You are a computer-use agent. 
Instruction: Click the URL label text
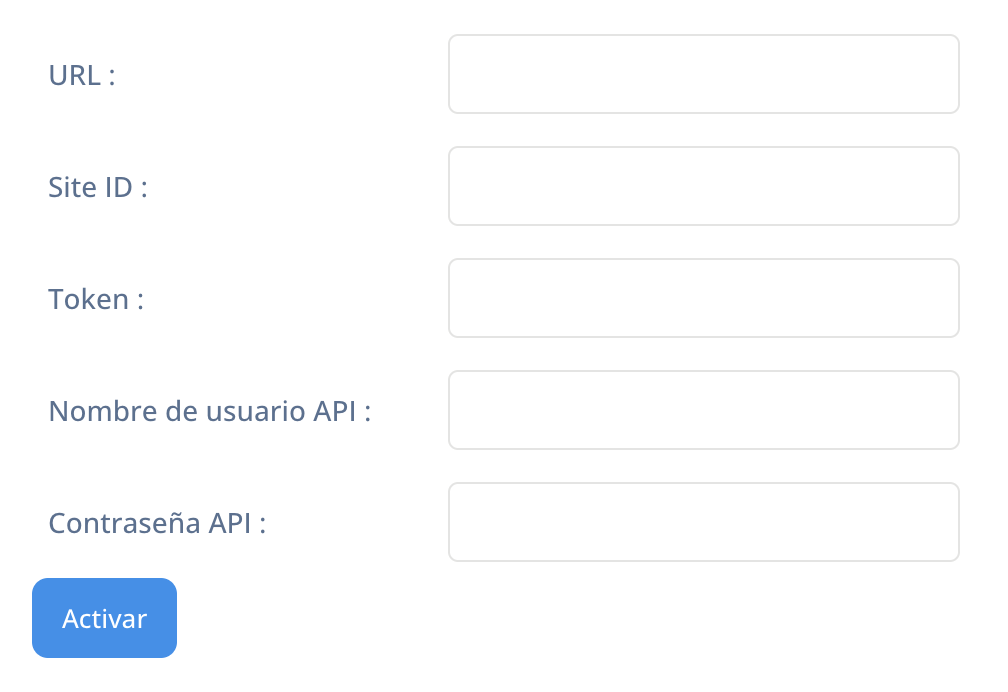pos(82,75)
